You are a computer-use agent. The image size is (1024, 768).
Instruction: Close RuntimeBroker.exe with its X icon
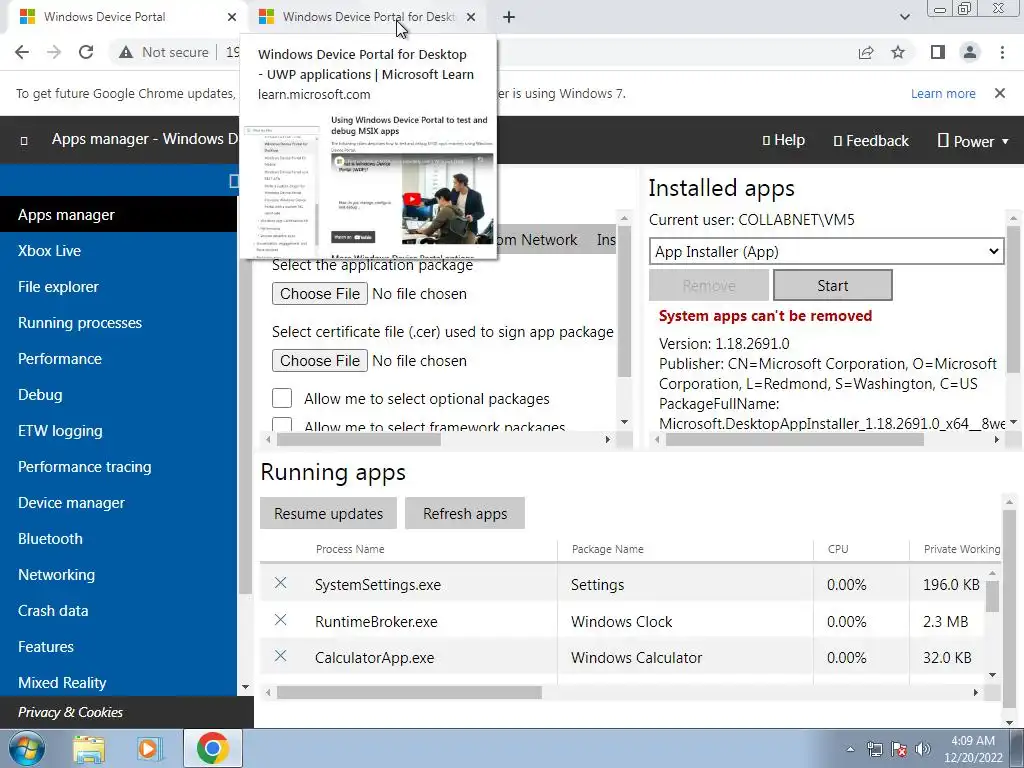[x=281, y=619]
